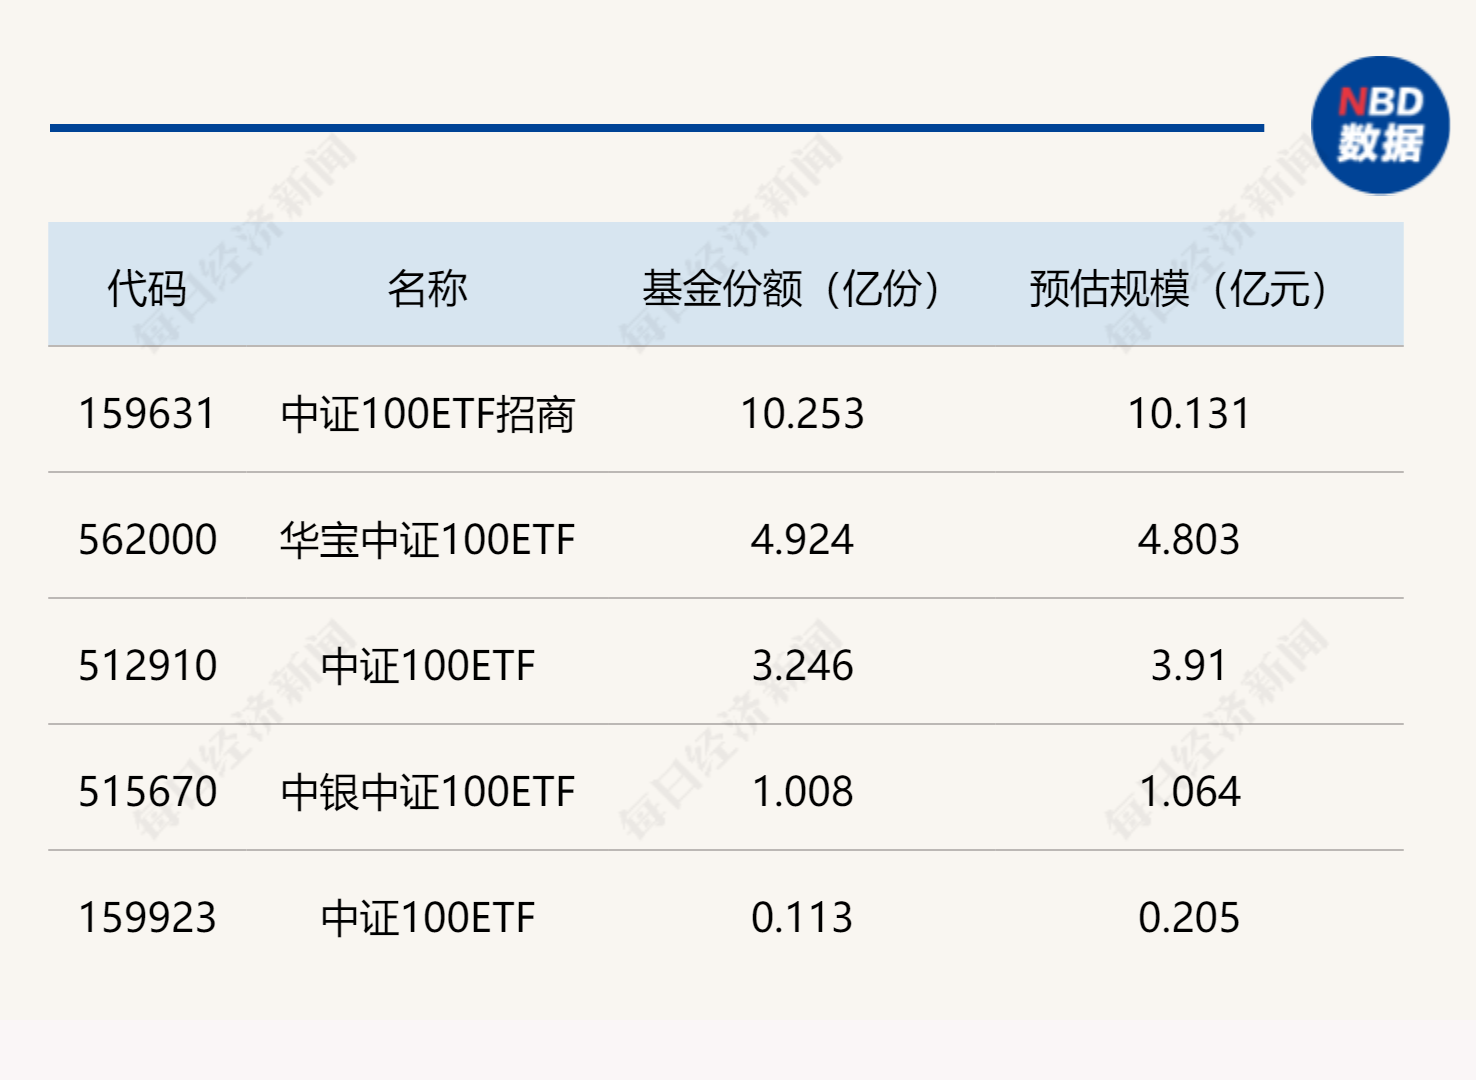This screenshot has width=1476, height=1080.
Task: Select fund code 512910
Action: pos(147,666)
